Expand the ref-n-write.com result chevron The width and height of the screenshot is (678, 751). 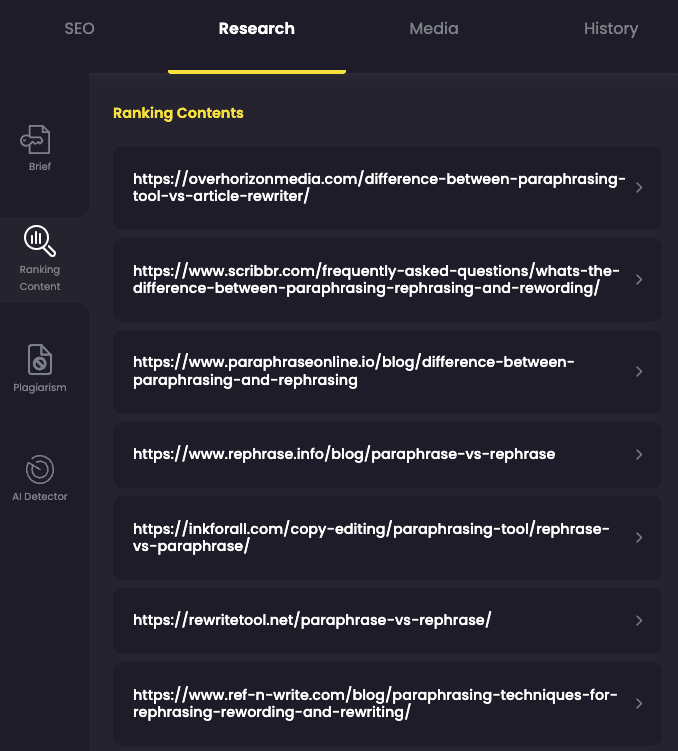(x=639, y=704)
